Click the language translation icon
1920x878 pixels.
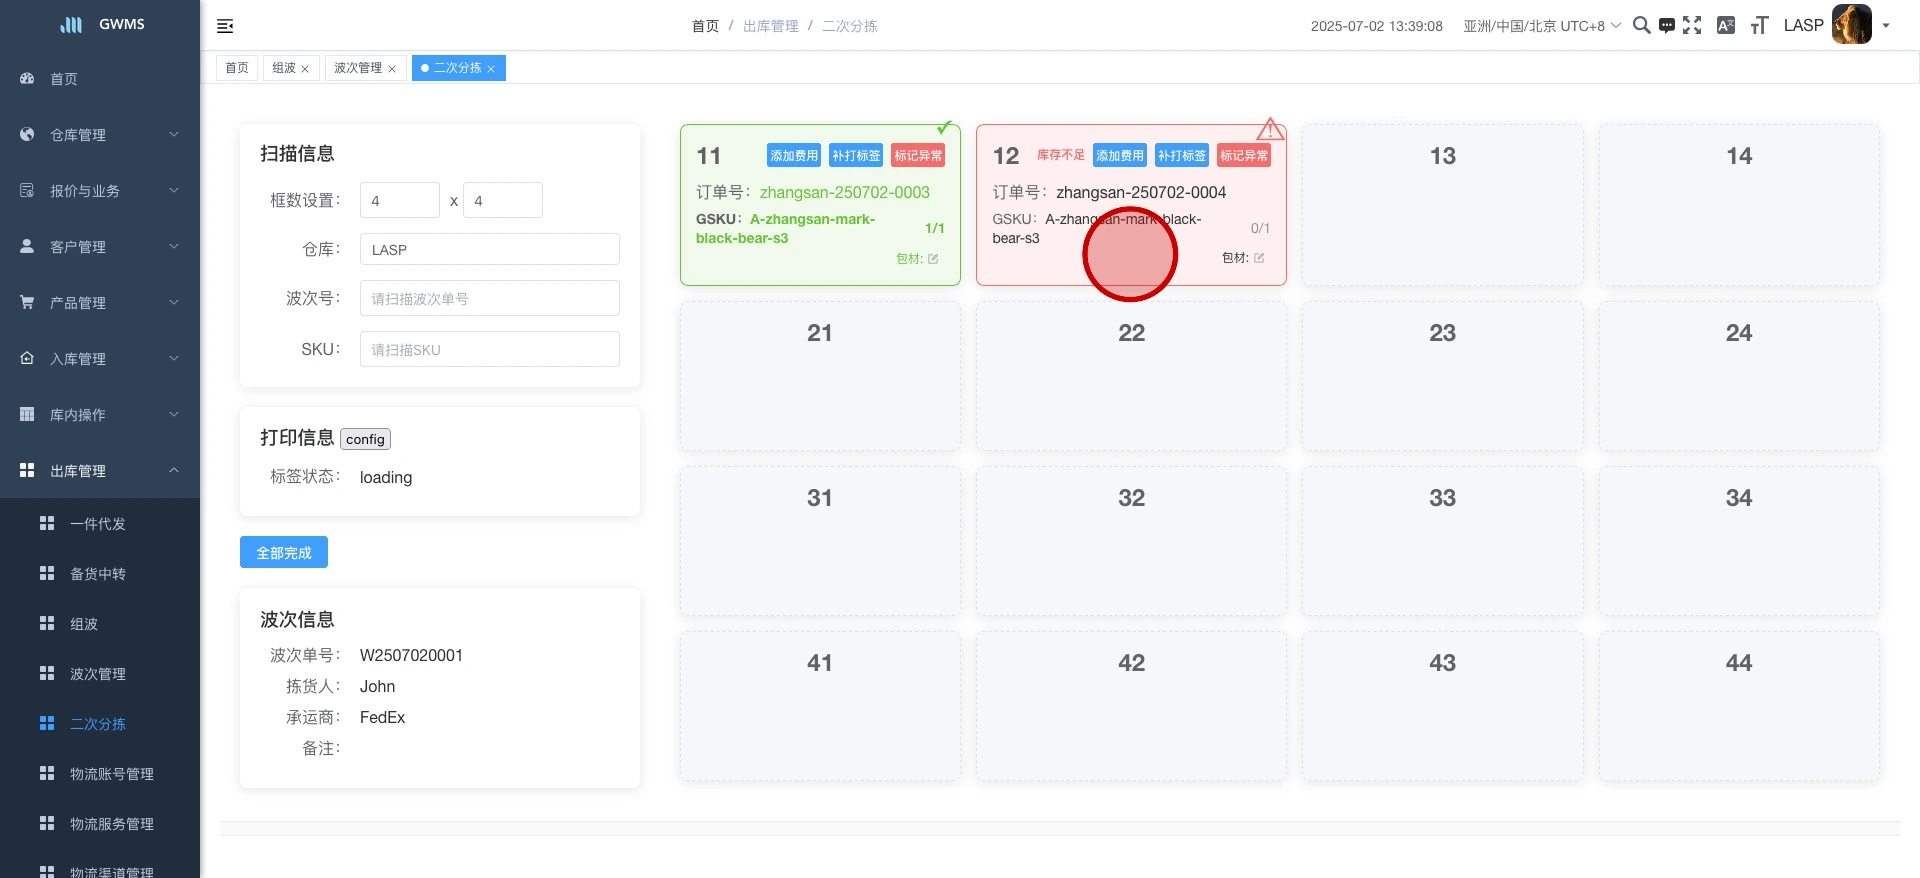point(1726,26)
